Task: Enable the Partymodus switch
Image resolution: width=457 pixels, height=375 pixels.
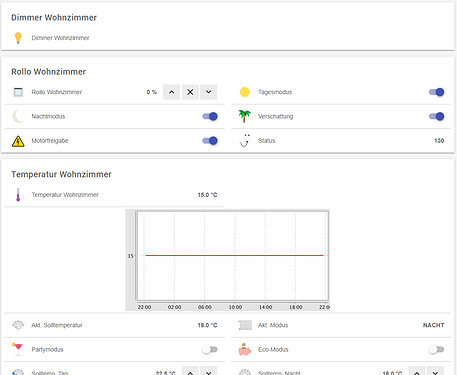Action: [210, 349]
